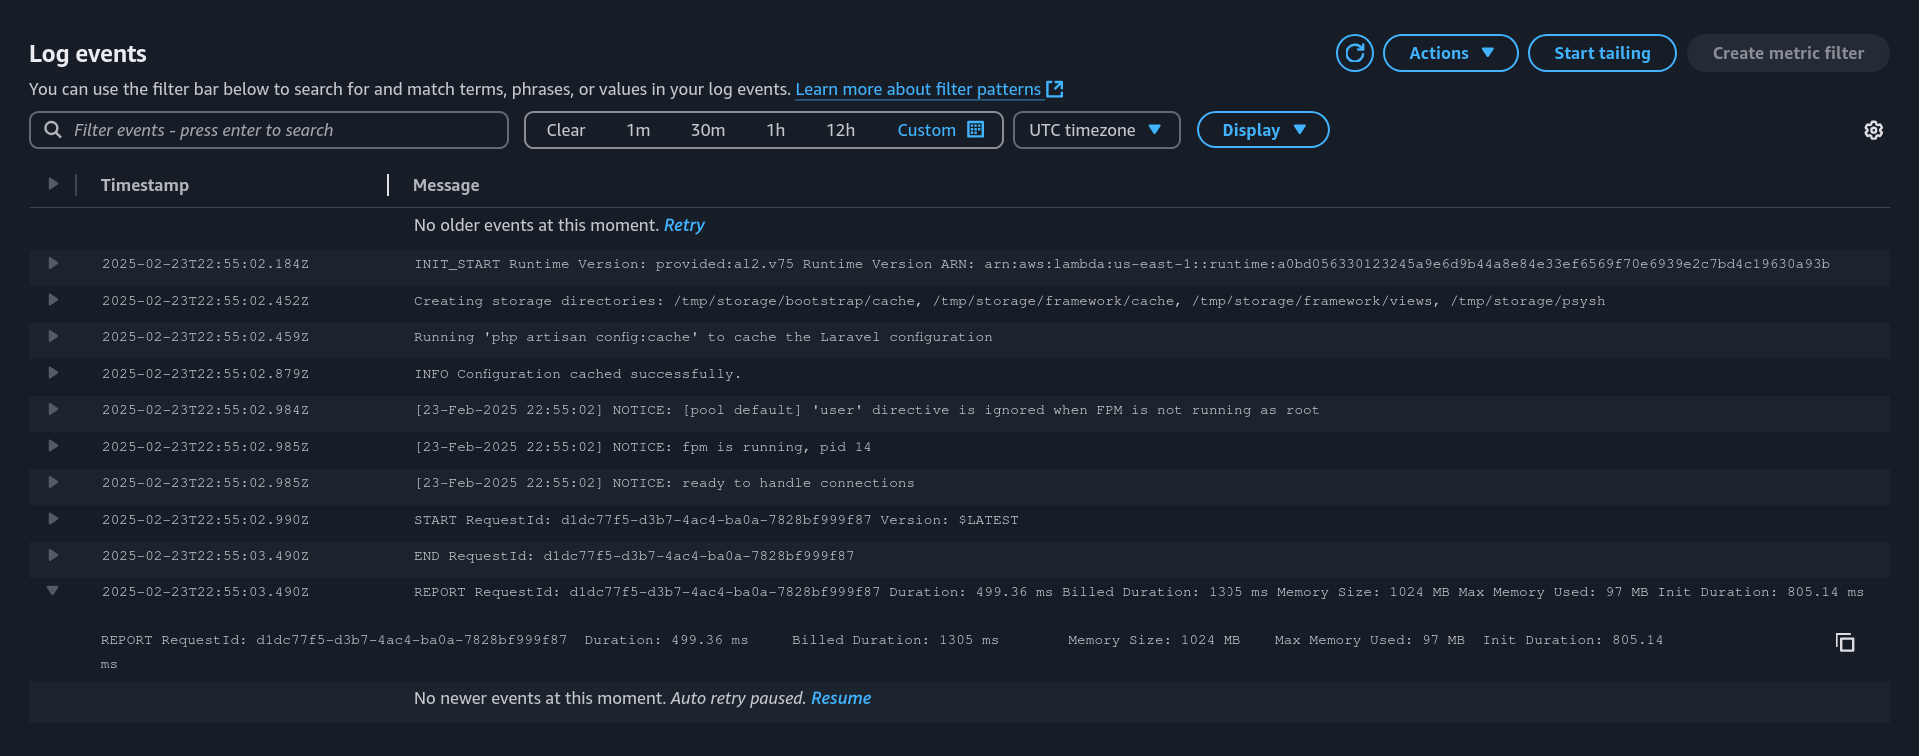Expand the Creating storage directories row
The image size is (1920, 756).
(53, 300)
